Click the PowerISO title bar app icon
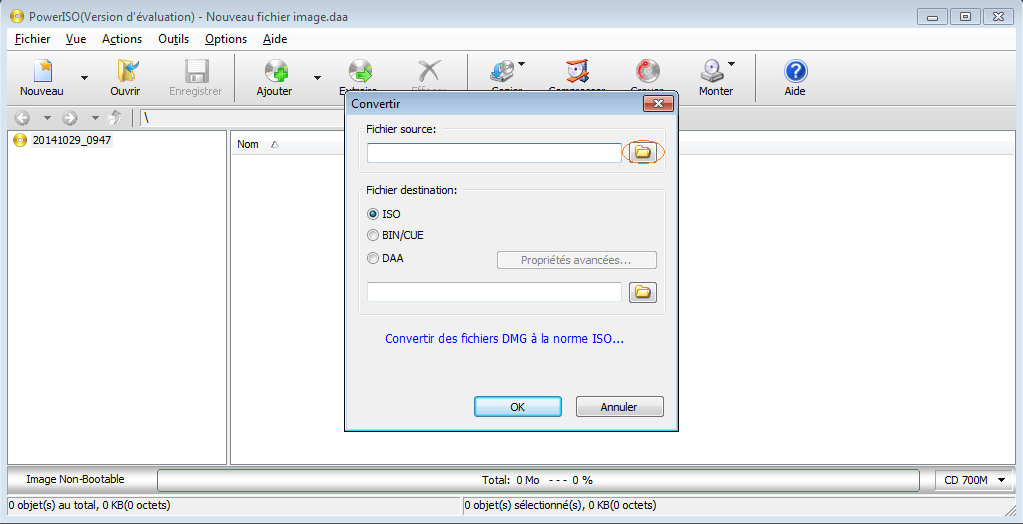Image resolution: width=1023 pixels, height=524 pixels. (x=18, y=17)
